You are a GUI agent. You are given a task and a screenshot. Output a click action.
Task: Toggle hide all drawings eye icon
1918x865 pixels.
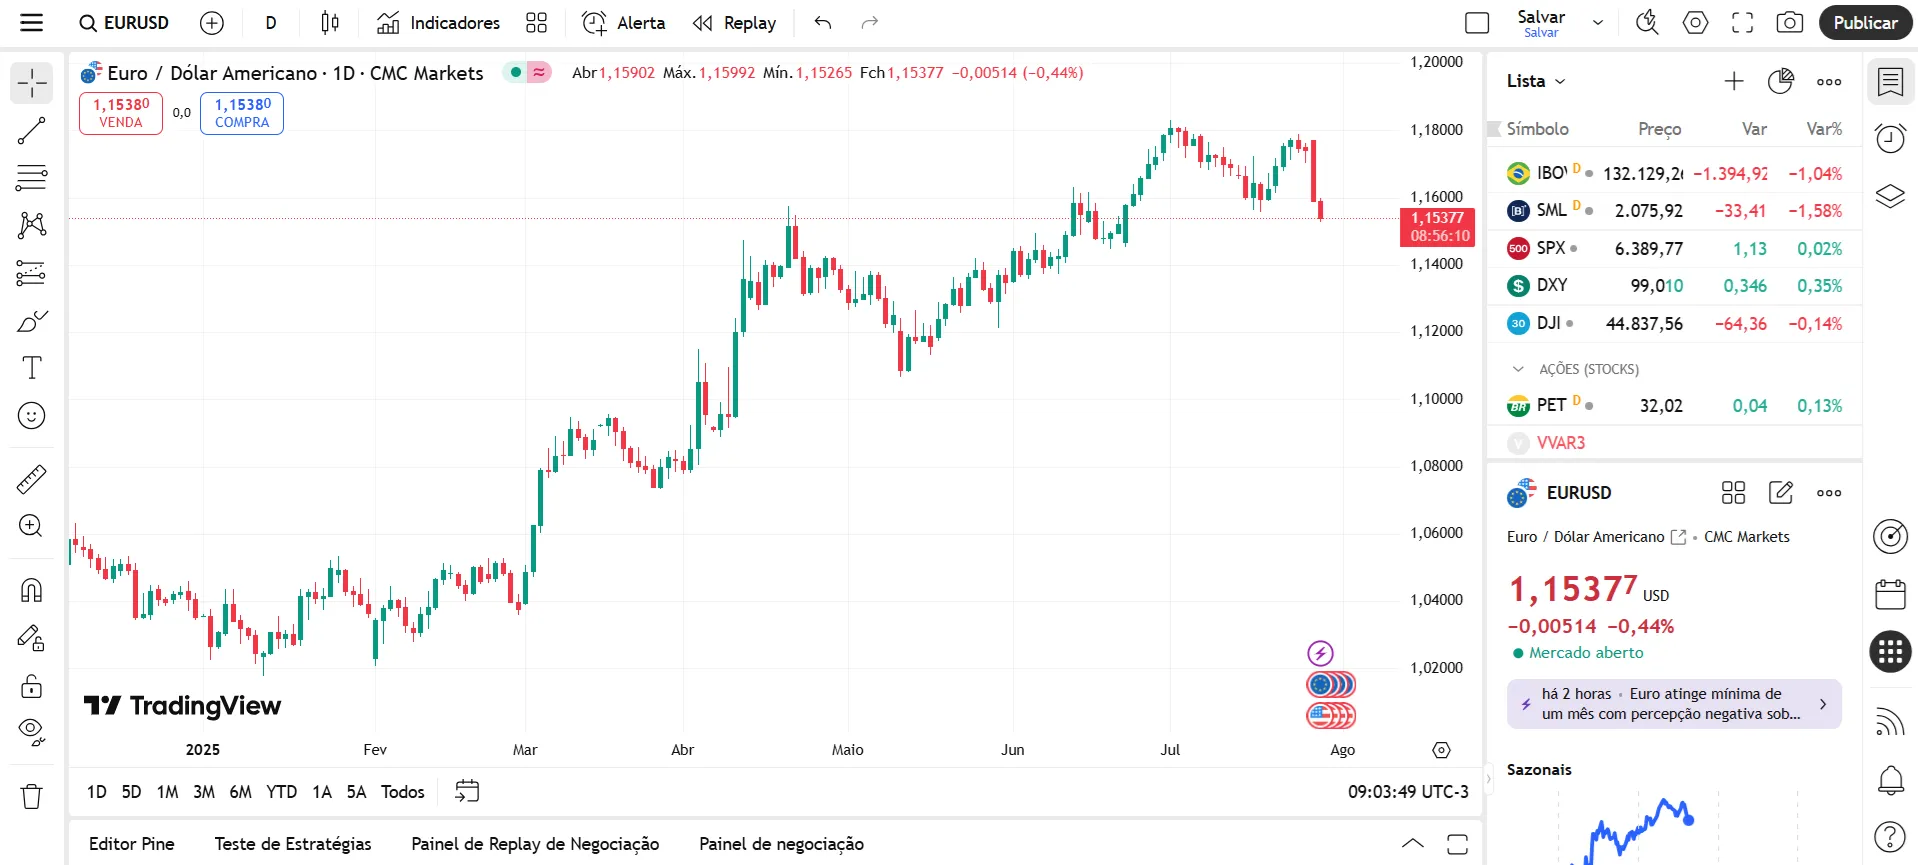(x=32, y=732)
